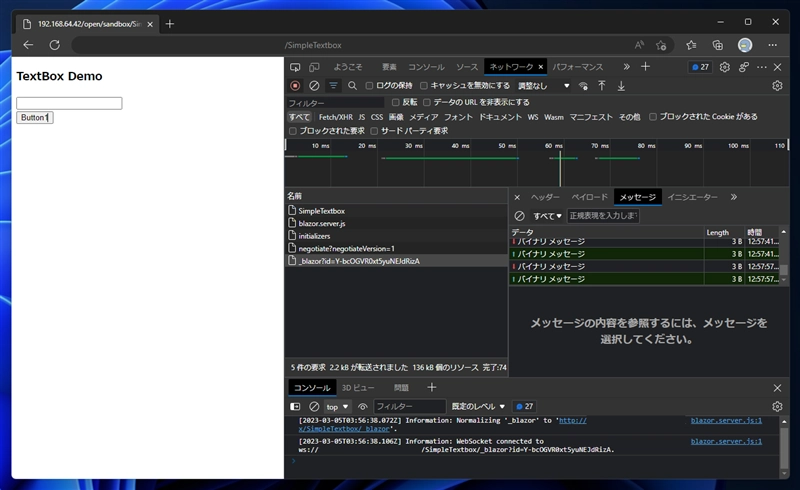Clear WebSocket messages list
Screen dimensions: 800x490
coord(519,216)
